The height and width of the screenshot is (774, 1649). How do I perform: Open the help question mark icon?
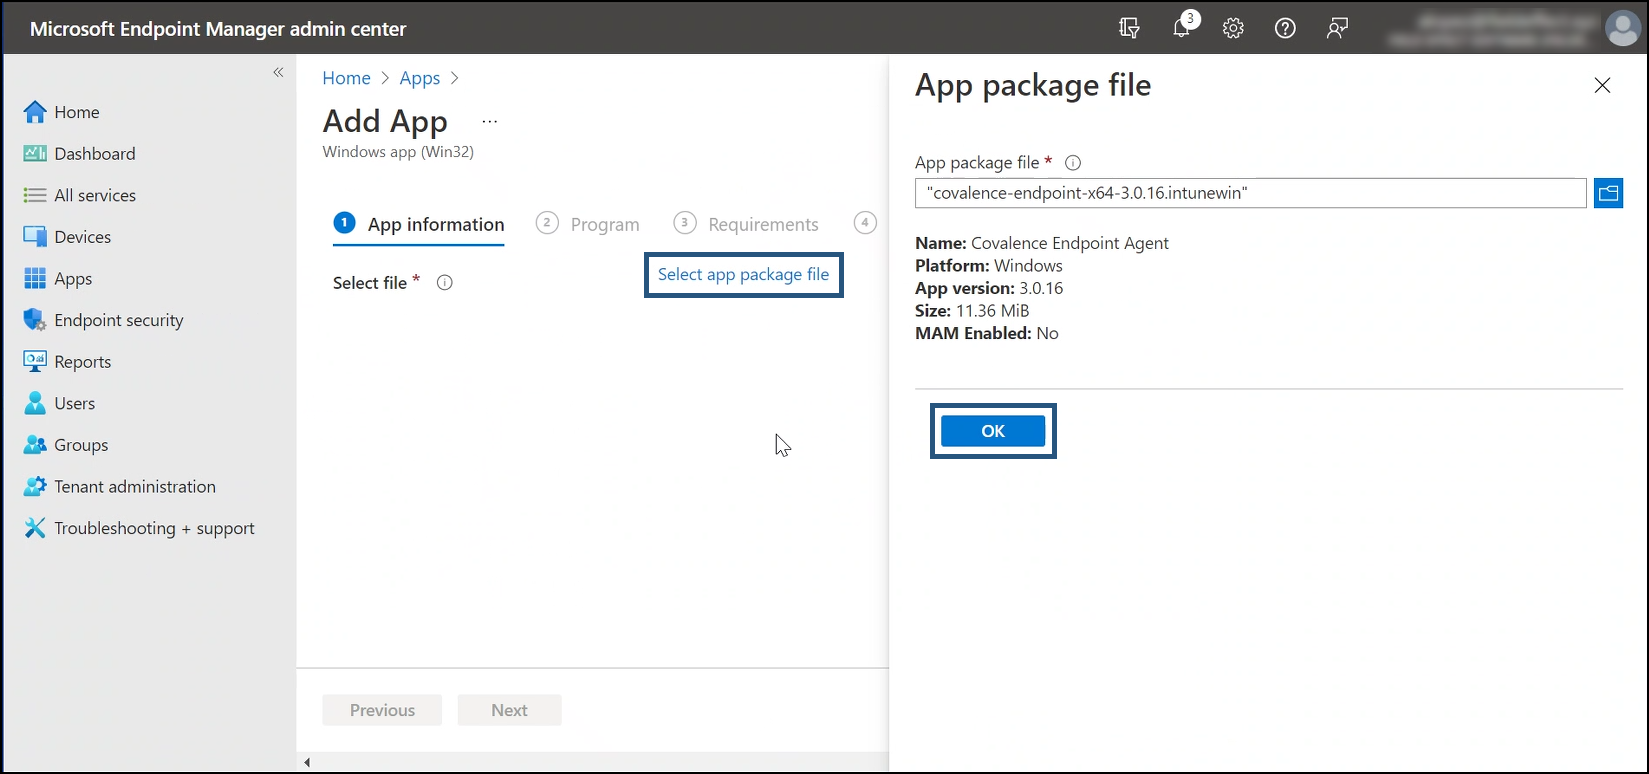[x=1285, y=28]
